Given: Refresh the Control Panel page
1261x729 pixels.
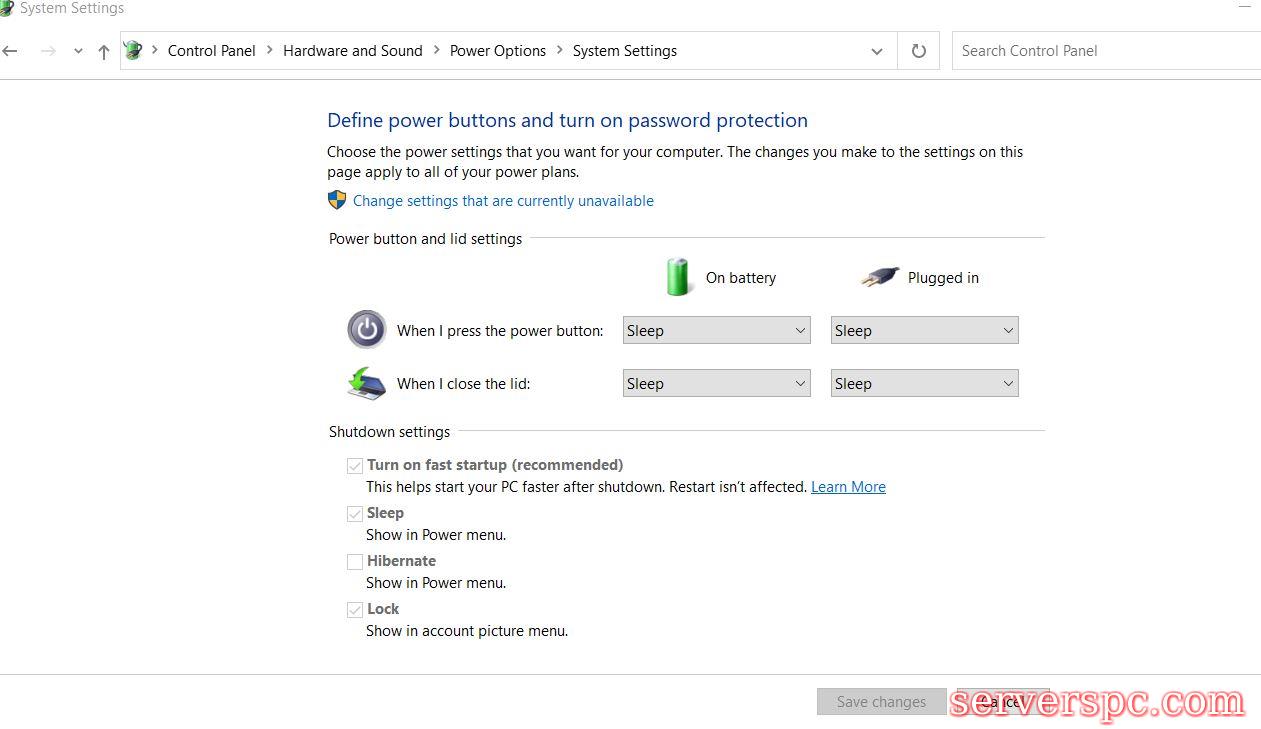Looking at the screenshot, I should [x=918, y=51].
